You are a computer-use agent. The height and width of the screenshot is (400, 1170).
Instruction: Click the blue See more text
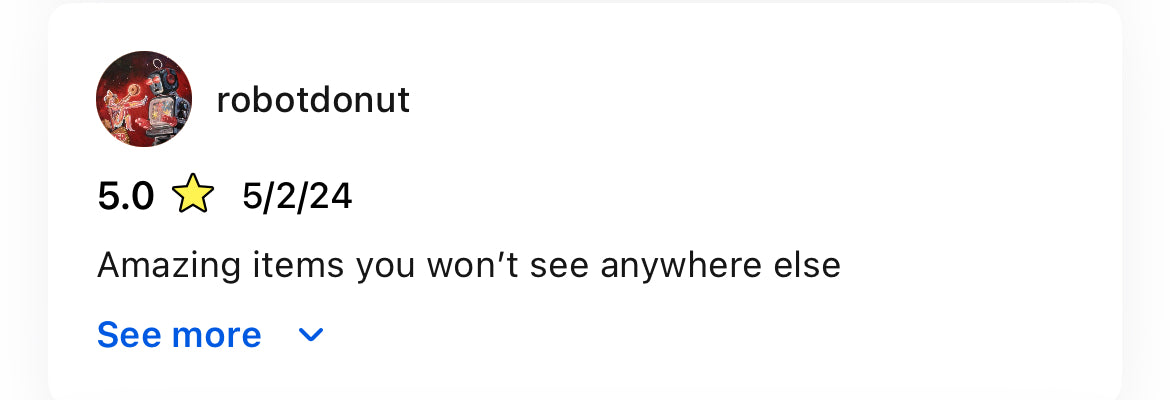[x=179, y=335]
